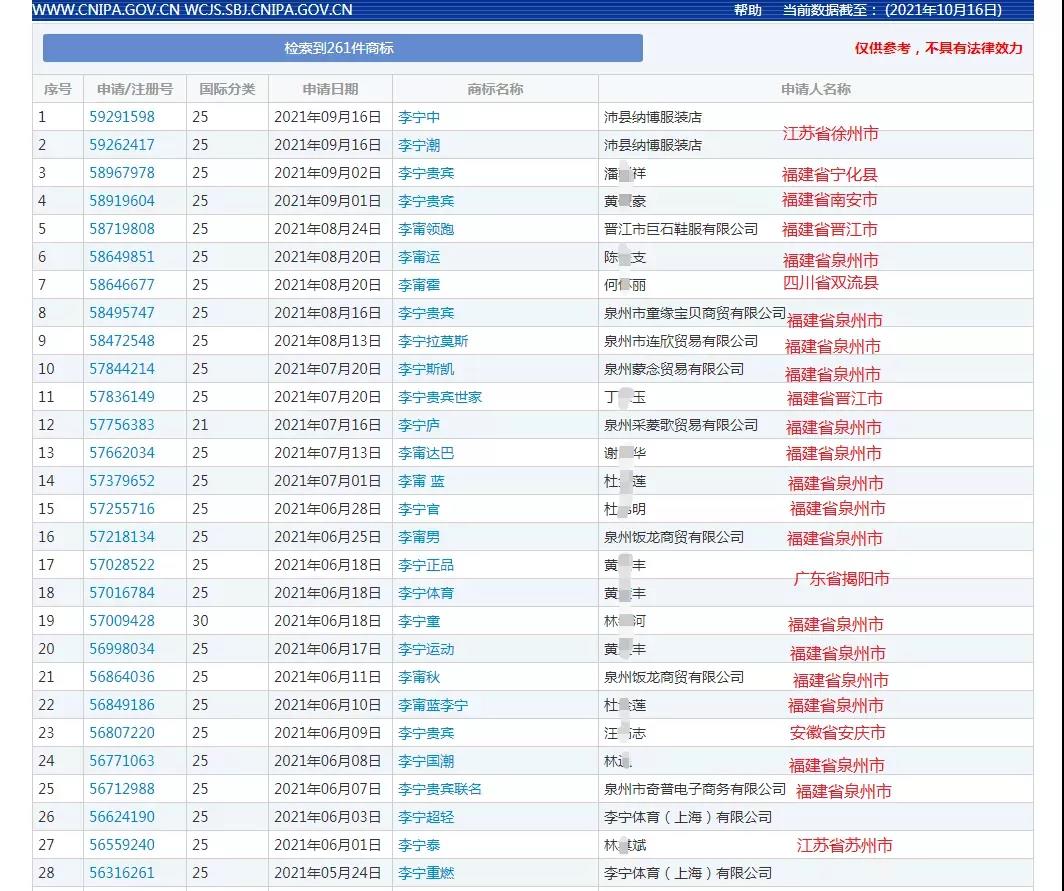Open registration number 58649851
The height and width of the screenshot is (891, 1064).
122,257
